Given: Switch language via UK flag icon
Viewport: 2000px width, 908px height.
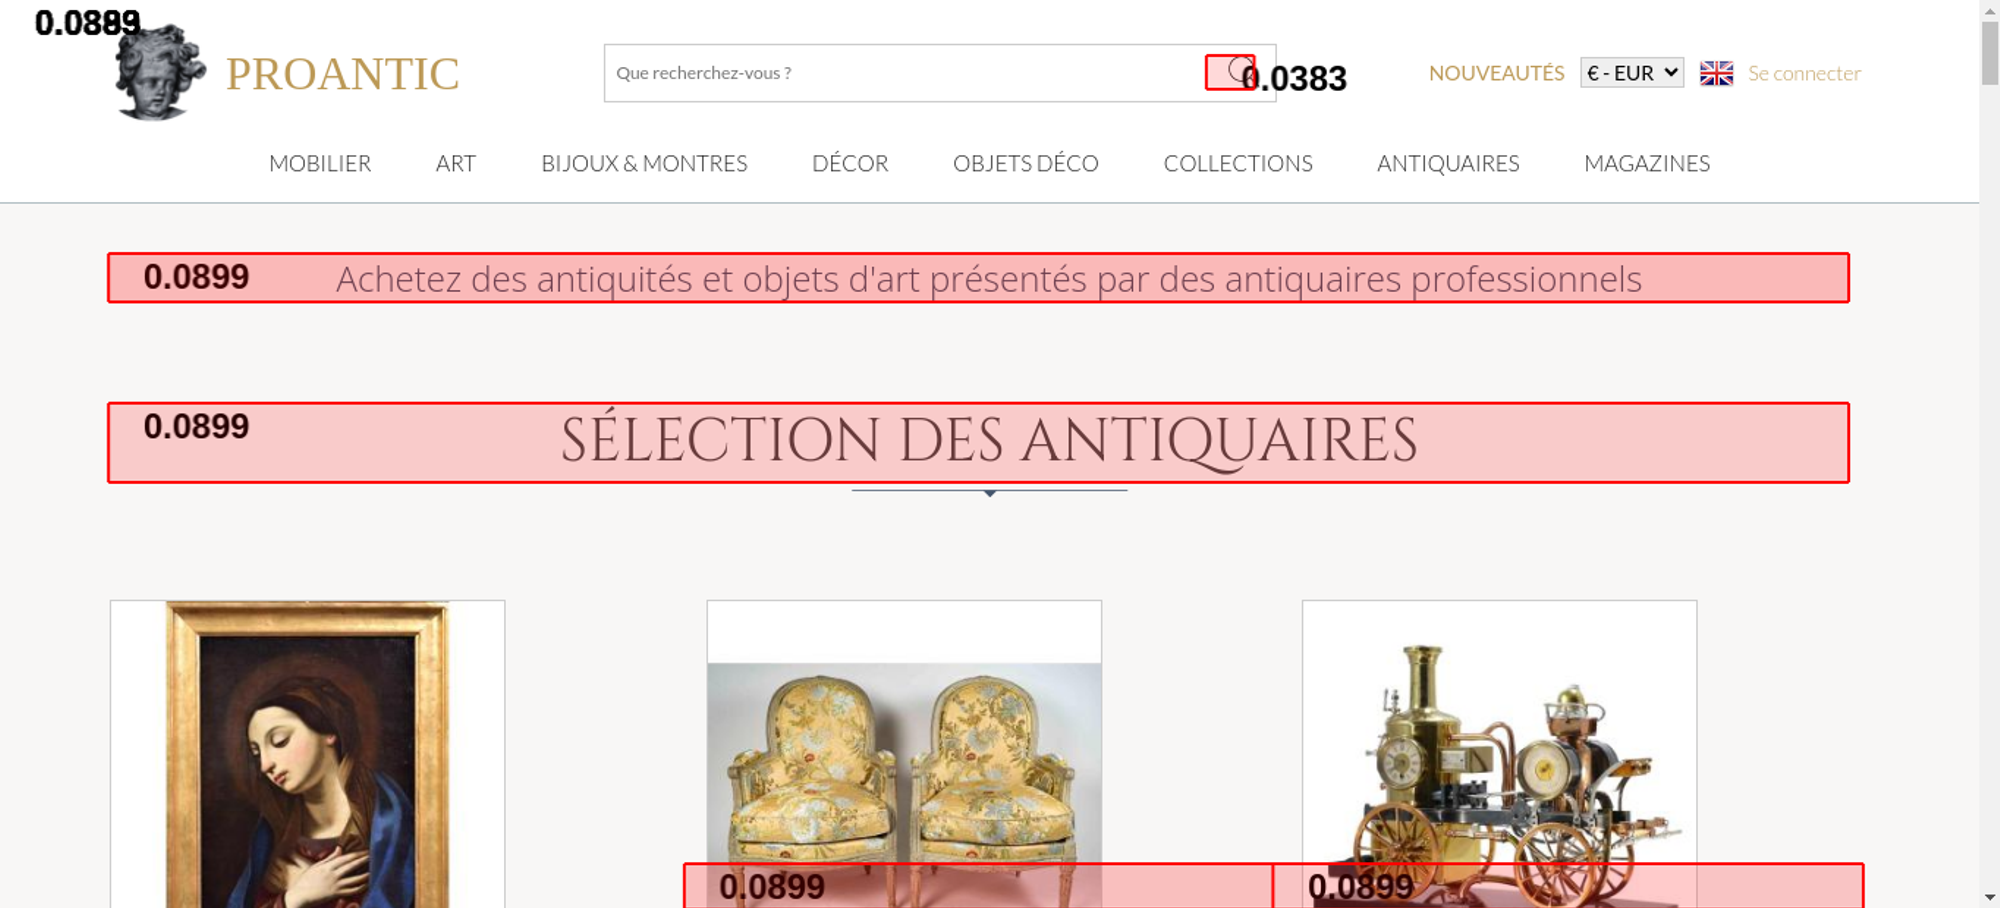Looking at the screenshot, I should click(x=1716, y=73).
